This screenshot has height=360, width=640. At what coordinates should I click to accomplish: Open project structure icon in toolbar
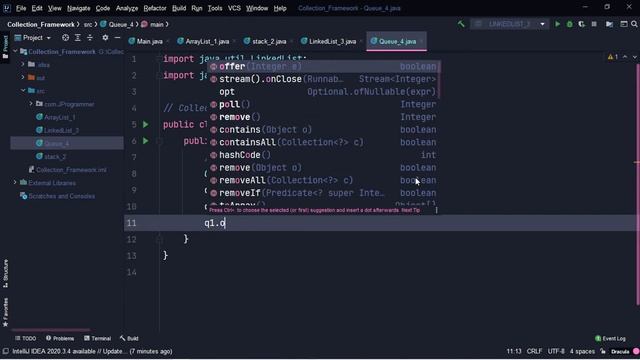609,24
